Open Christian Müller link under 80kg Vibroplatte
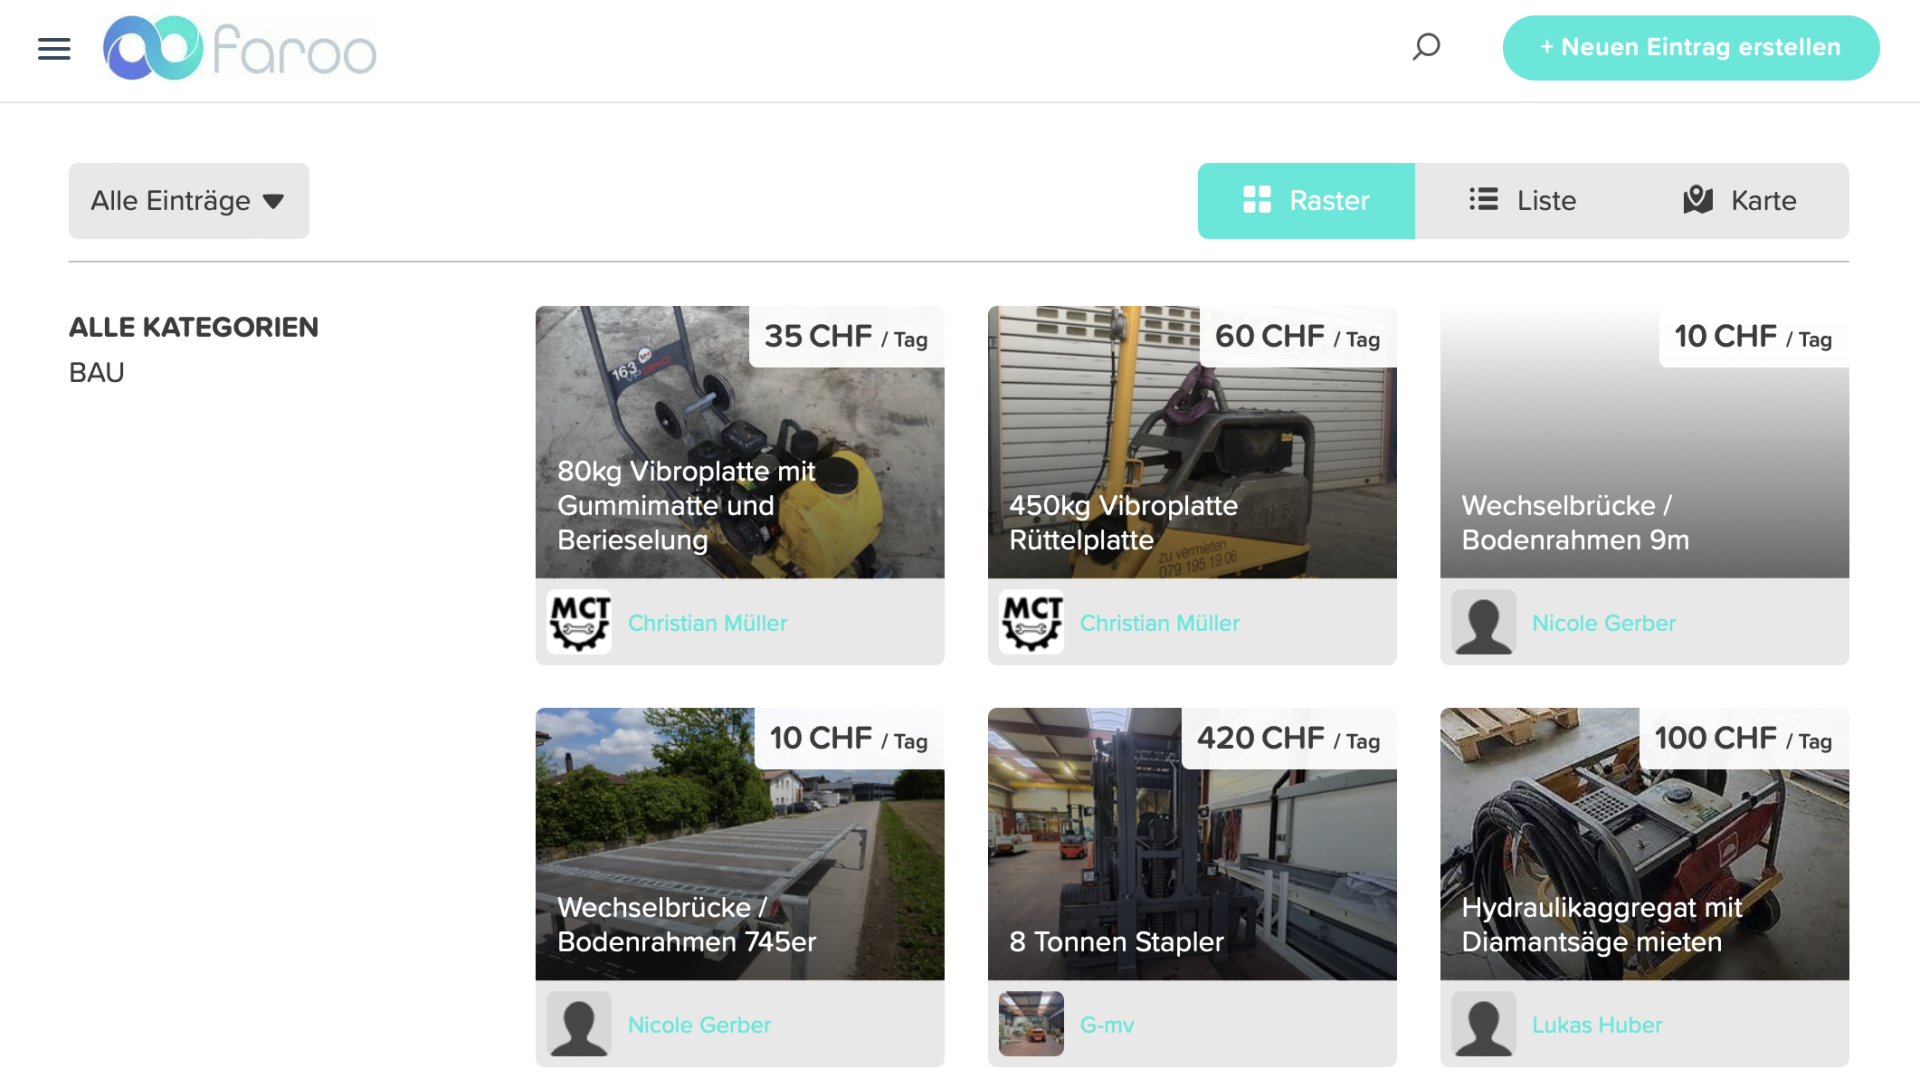Screen dimensions: 1920x1088 (707, 623)
